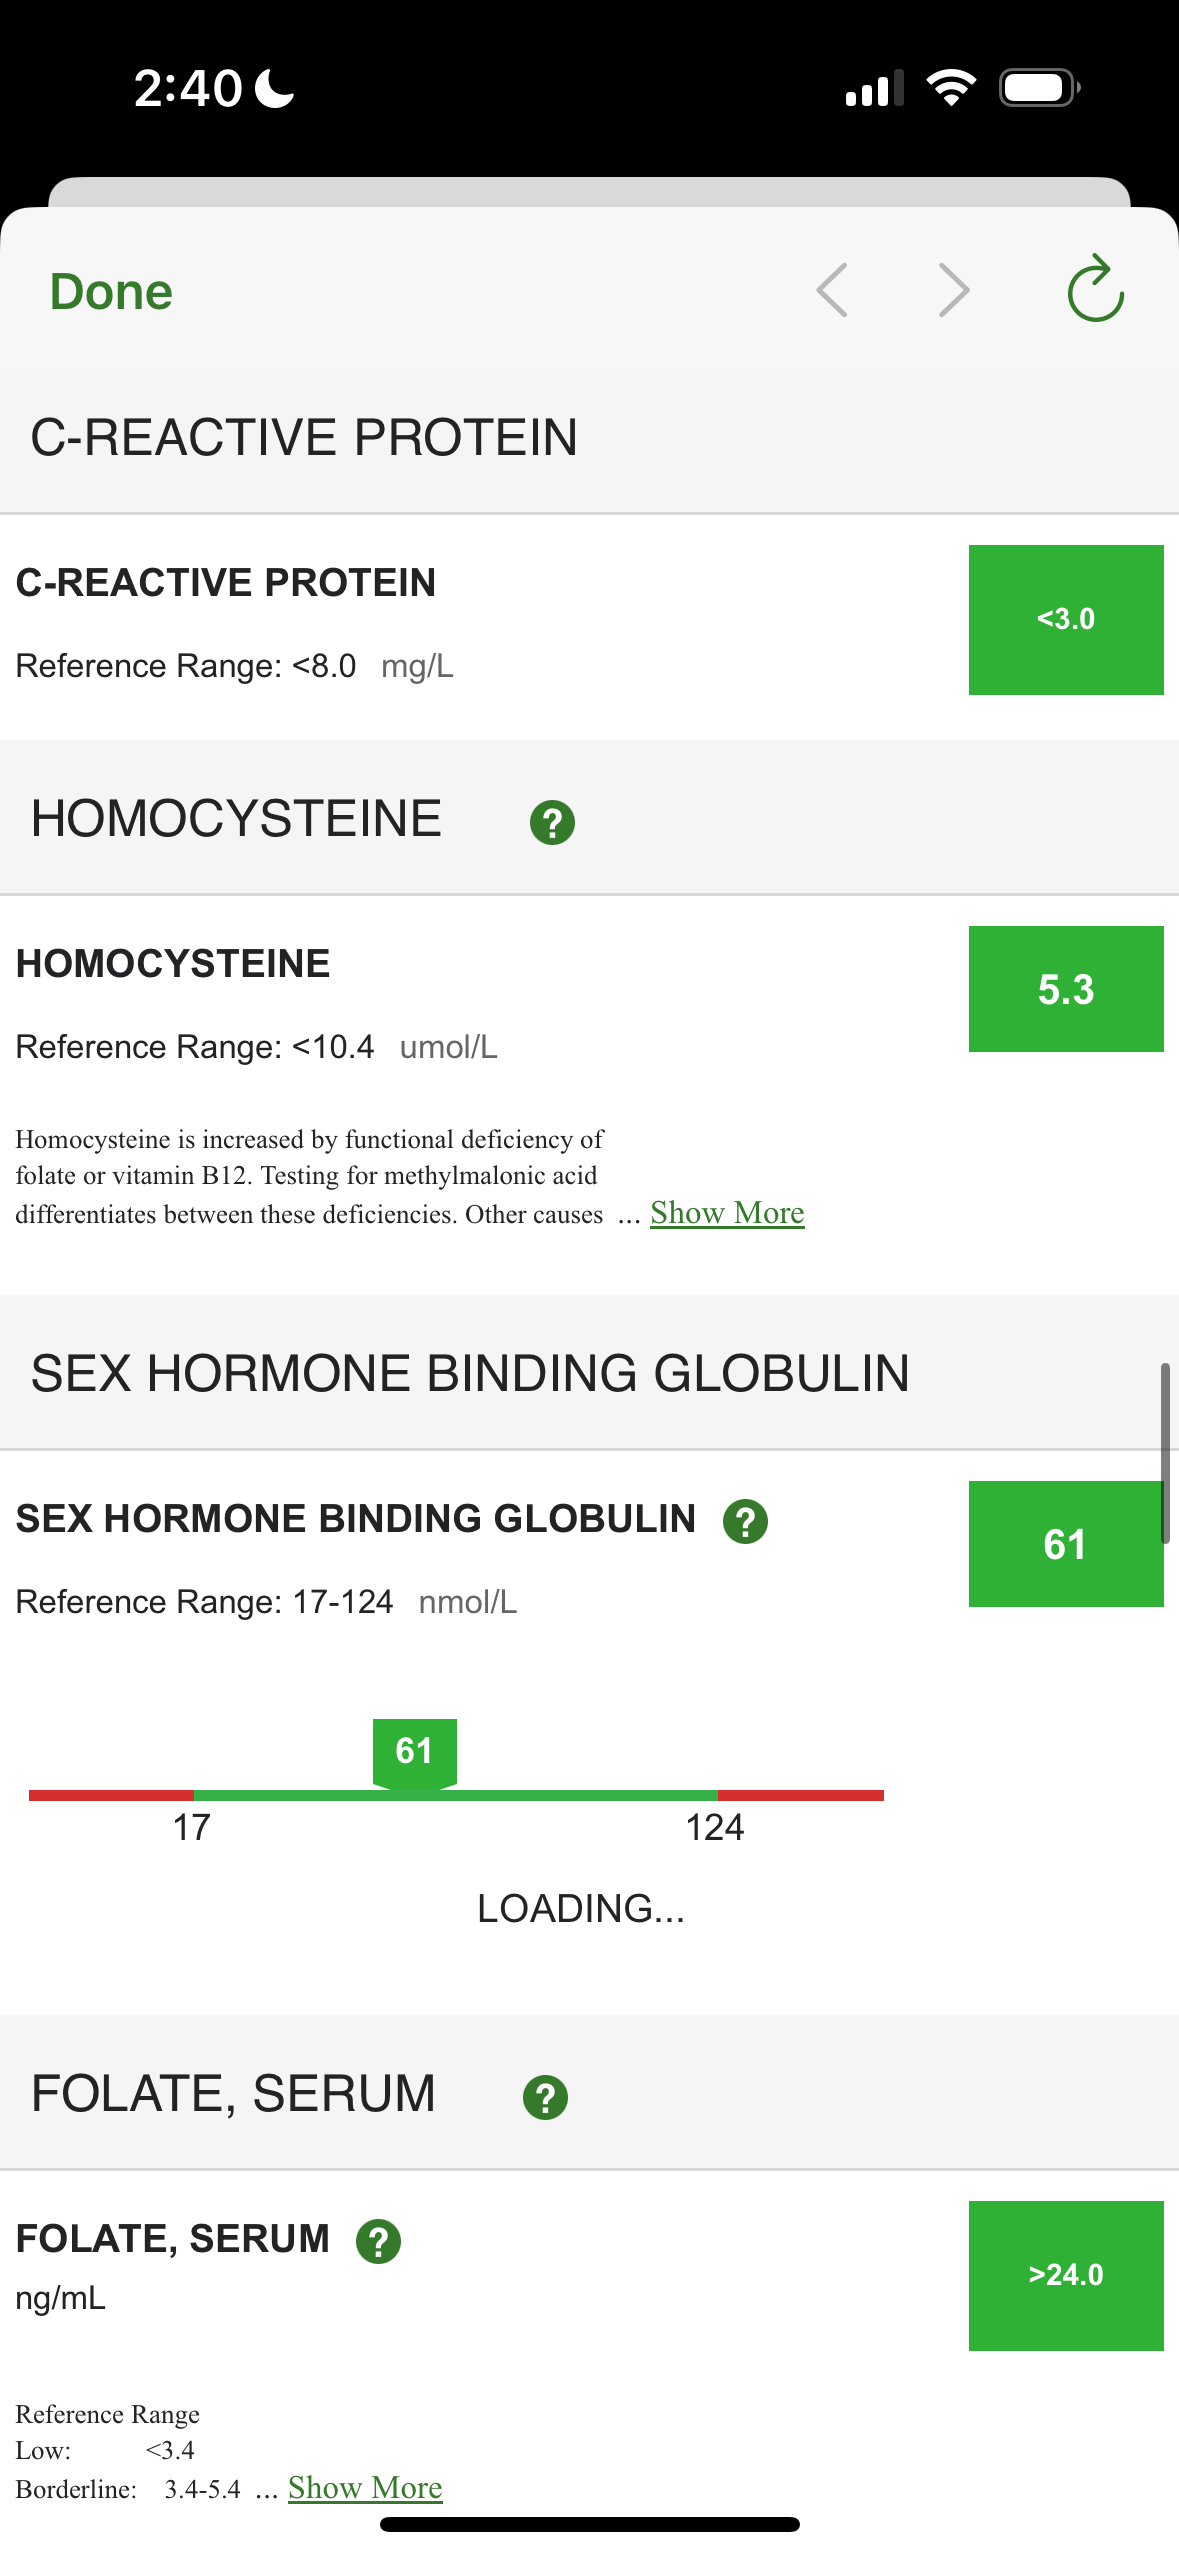Screen dimensions: 1179x2556
Task: Tap the Folate >24.0 result box
Action: click(1065, 2275)
